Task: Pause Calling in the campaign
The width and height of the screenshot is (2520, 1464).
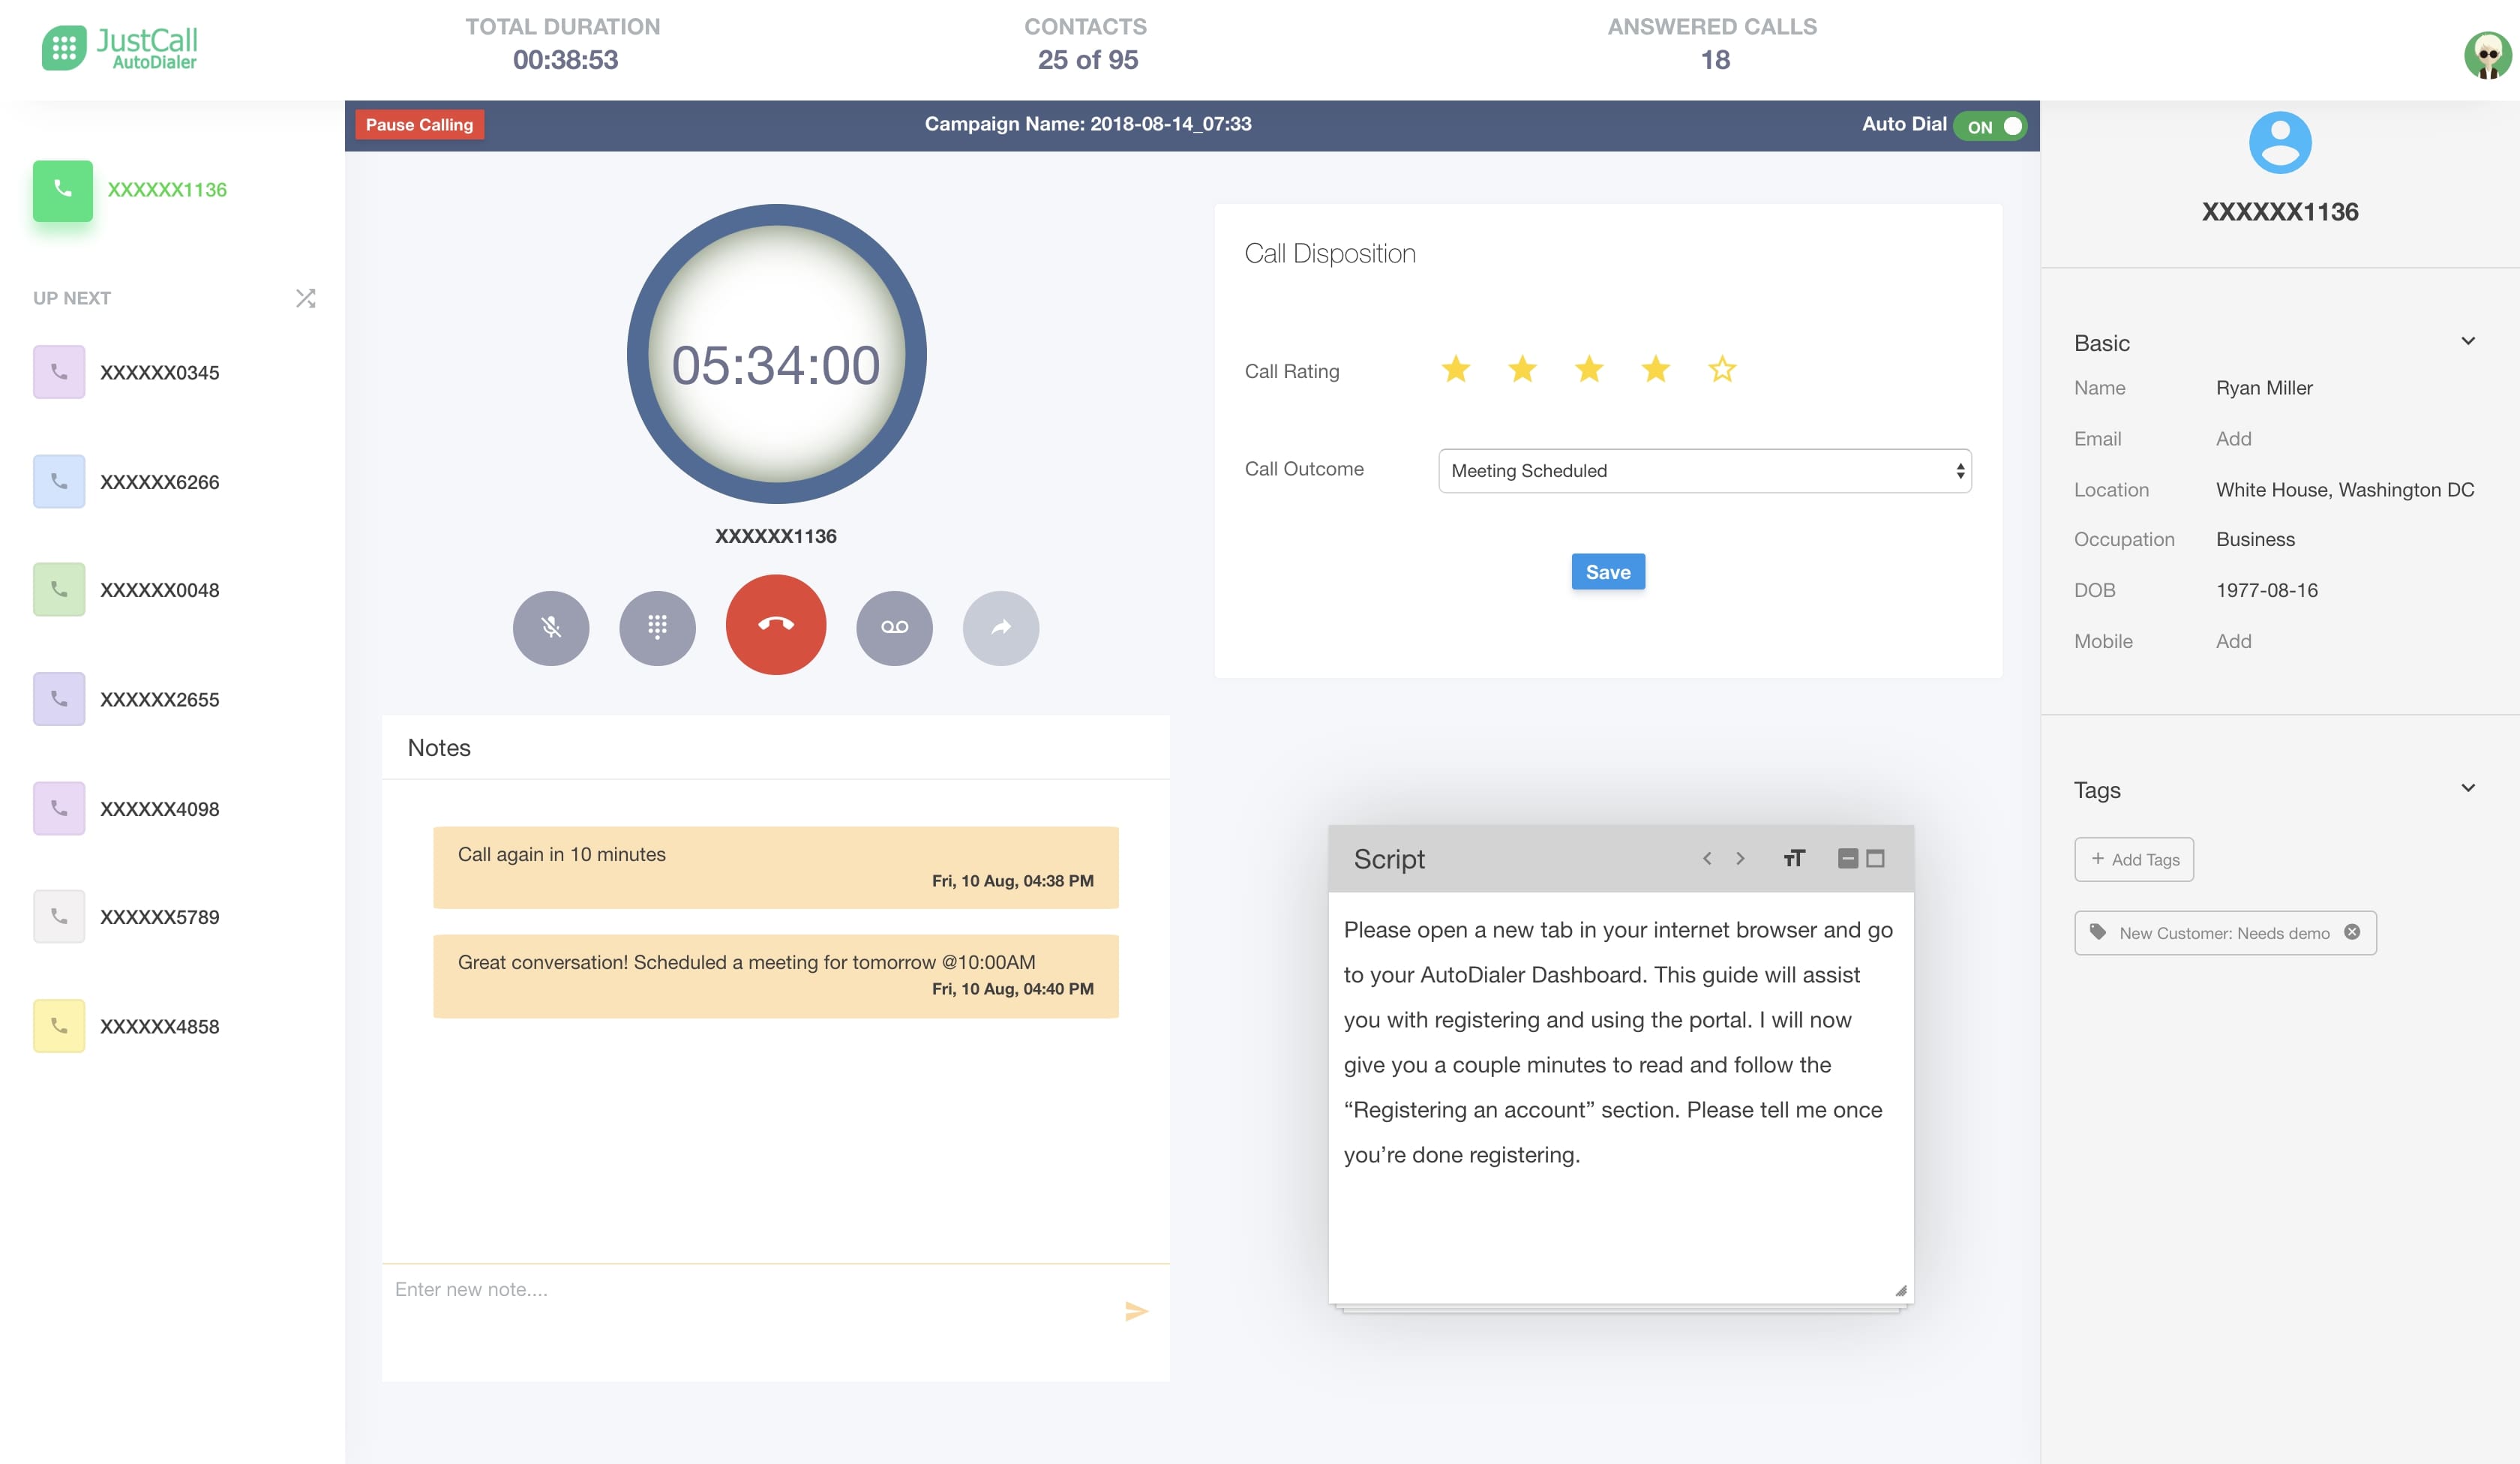Action: coord(419,125)
